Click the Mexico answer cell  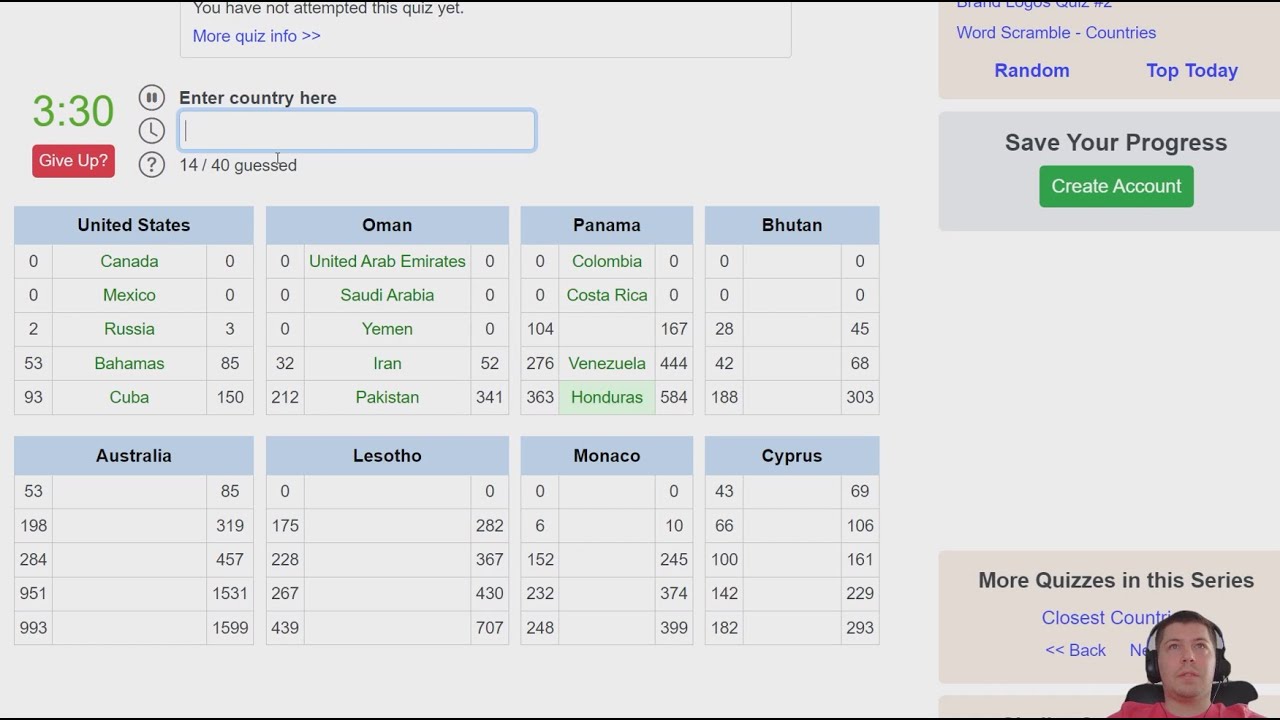point(129,295)
